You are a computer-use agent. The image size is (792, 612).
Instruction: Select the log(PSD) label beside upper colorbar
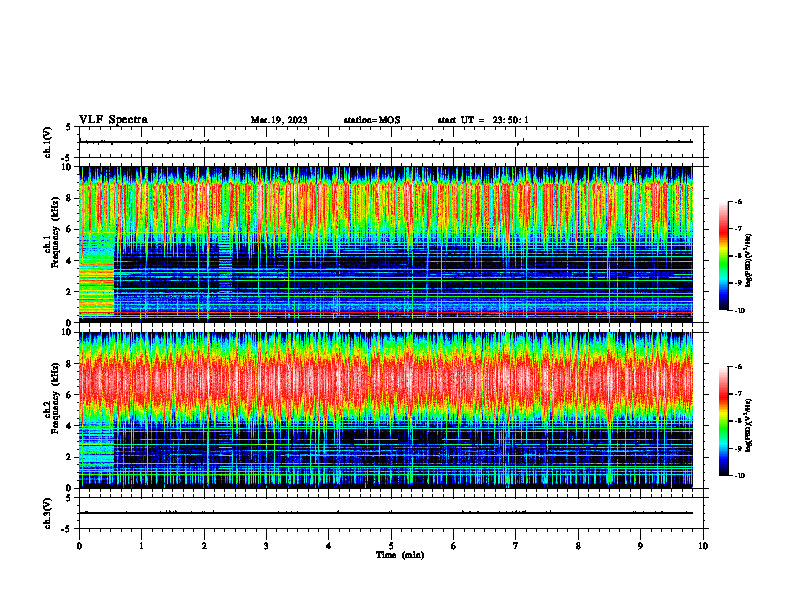(749, 261)
